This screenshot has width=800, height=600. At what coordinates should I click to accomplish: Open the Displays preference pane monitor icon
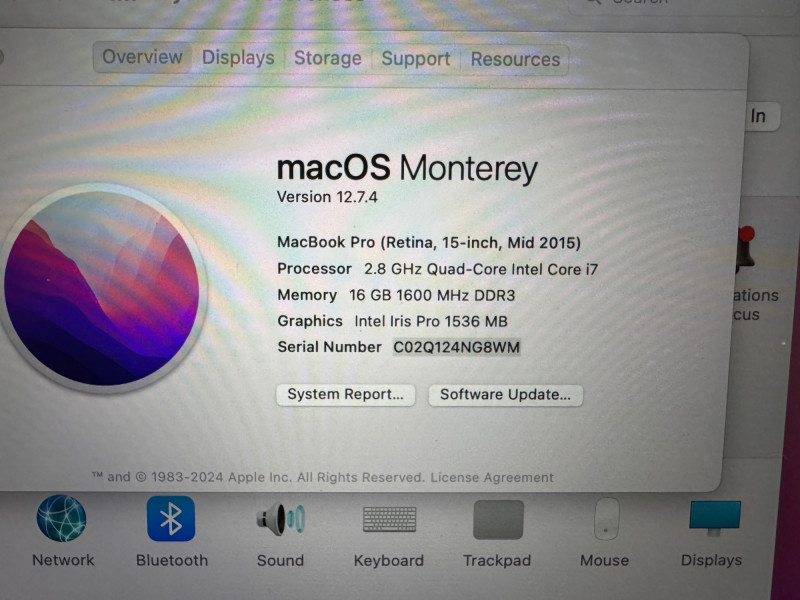pos(715,517)
